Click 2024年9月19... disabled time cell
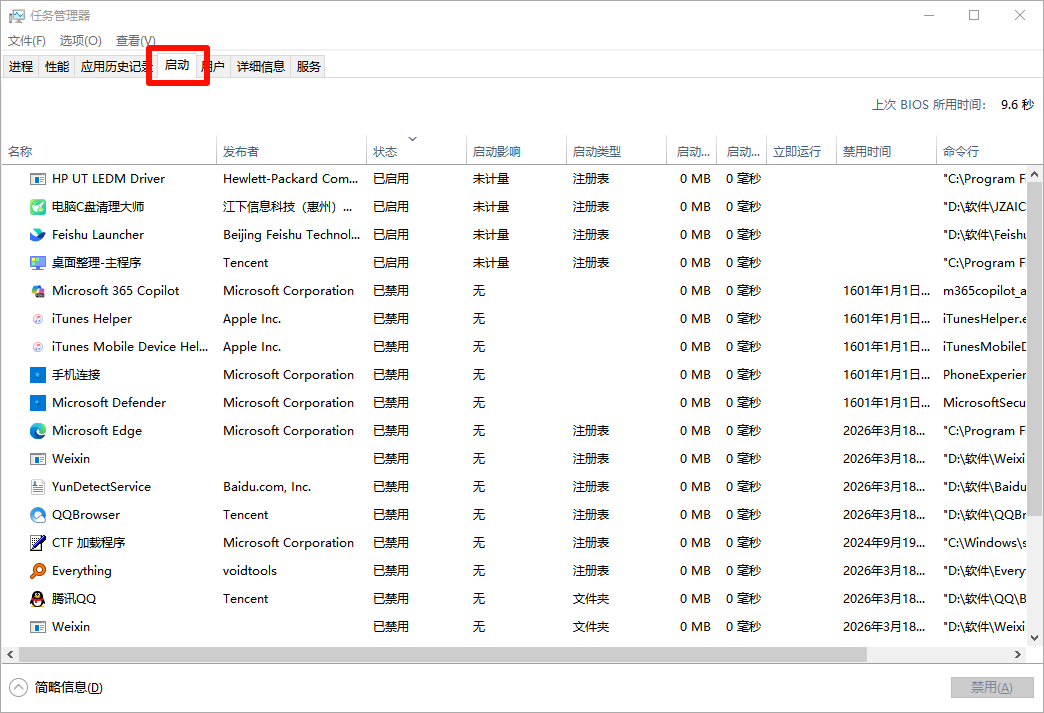The image size is (1044, 713). tap(884, 543)
